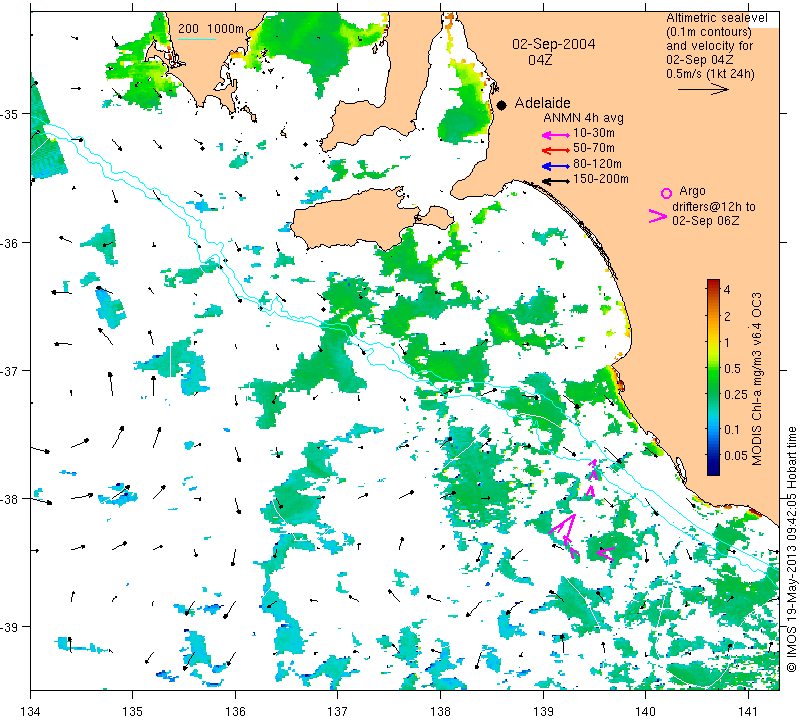
Task: Click the '0.5m/s (1kt 24h)' text
Action: (x=710, y=74)
